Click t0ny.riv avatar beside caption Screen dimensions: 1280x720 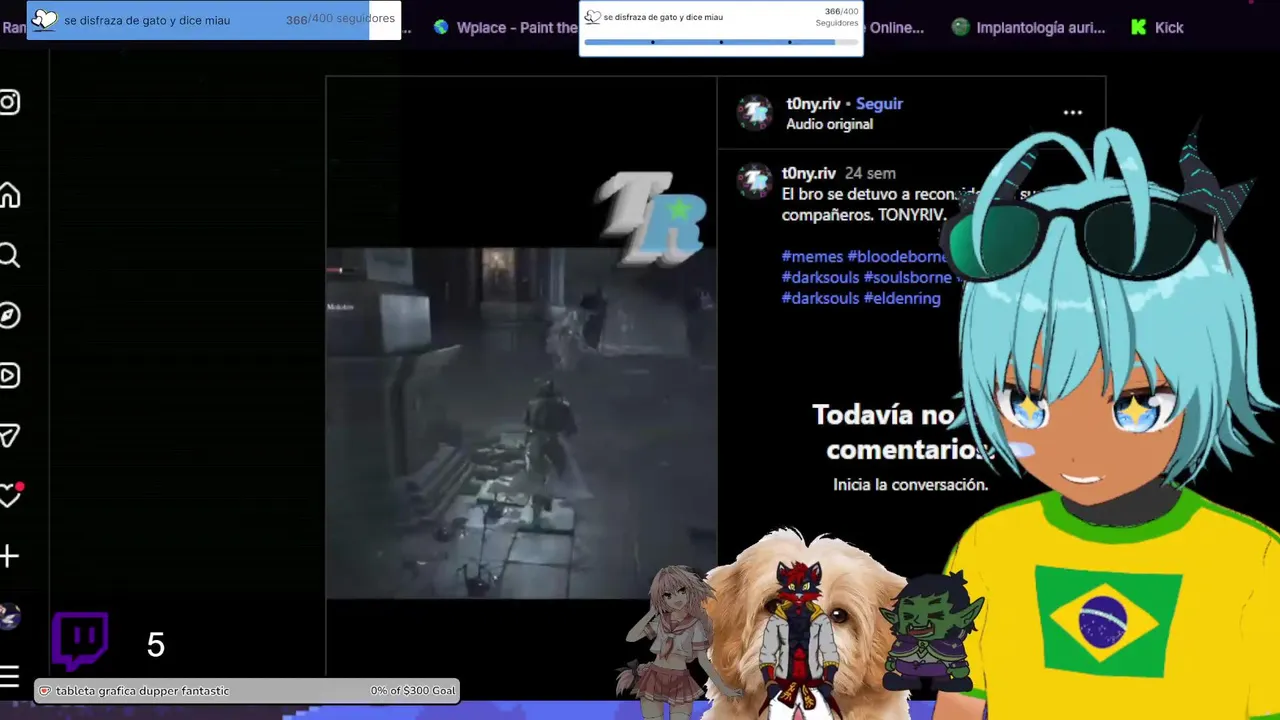click(754, 181)
